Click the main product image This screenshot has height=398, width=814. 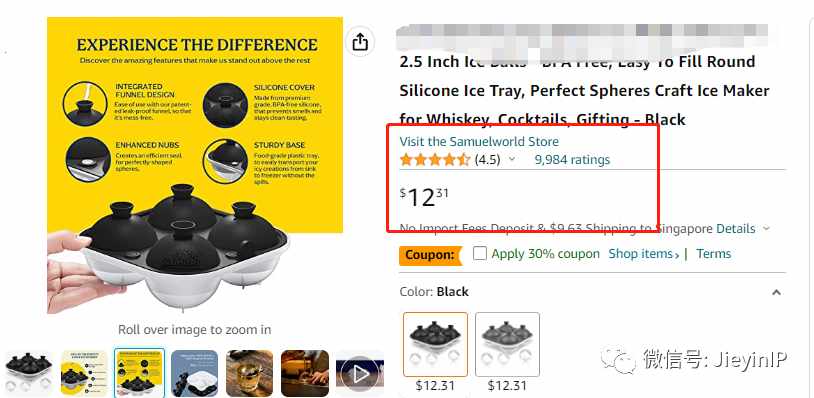coord(195,165)
